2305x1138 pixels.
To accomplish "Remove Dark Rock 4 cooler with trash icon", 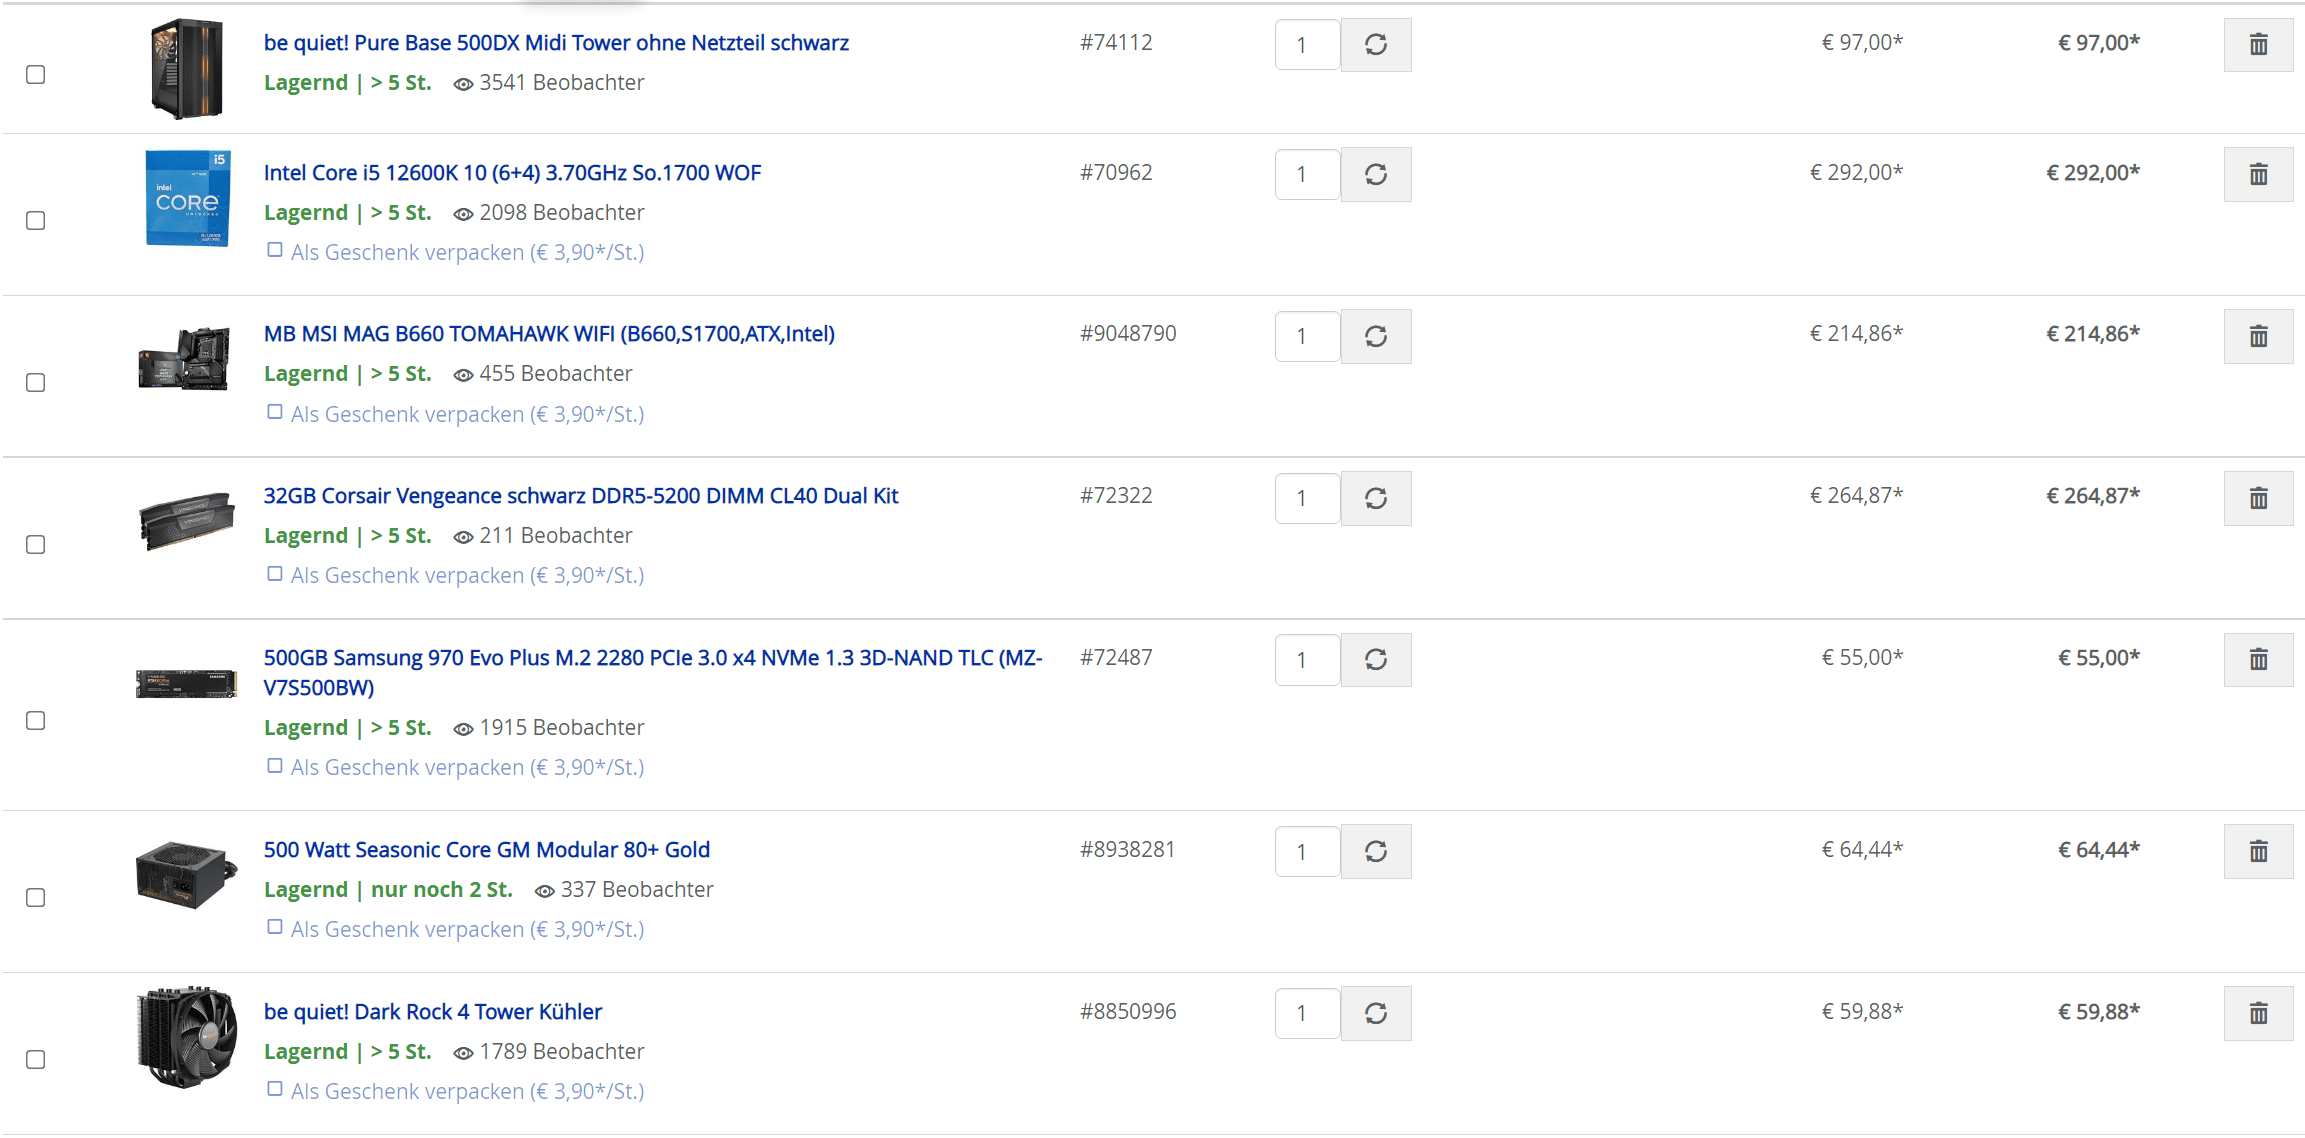I will pos(2257,1013).
